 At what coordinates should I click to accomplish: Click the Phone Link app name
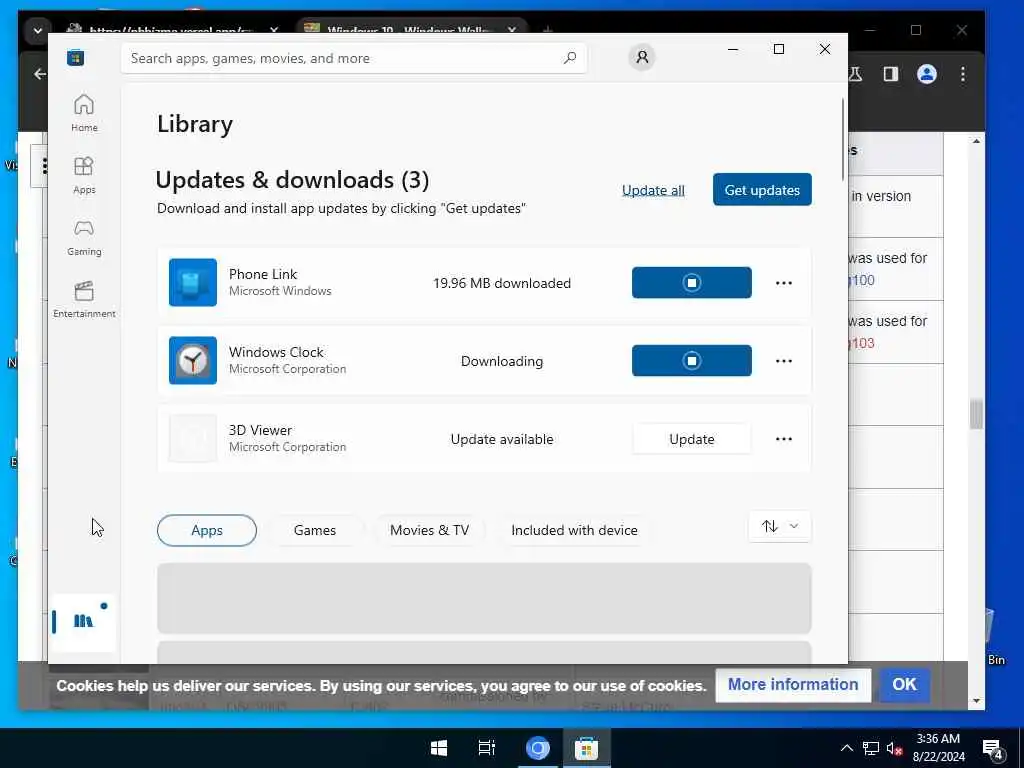pyautogui.click(x=263, y=274)
